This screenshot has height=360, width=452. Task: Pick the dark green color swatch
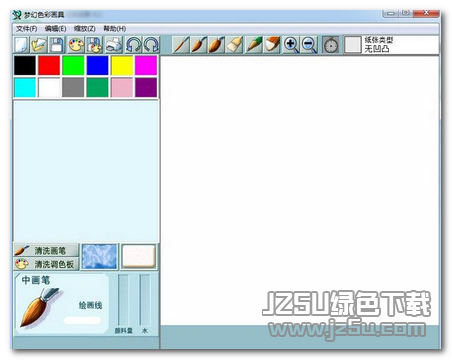(98, 87)
